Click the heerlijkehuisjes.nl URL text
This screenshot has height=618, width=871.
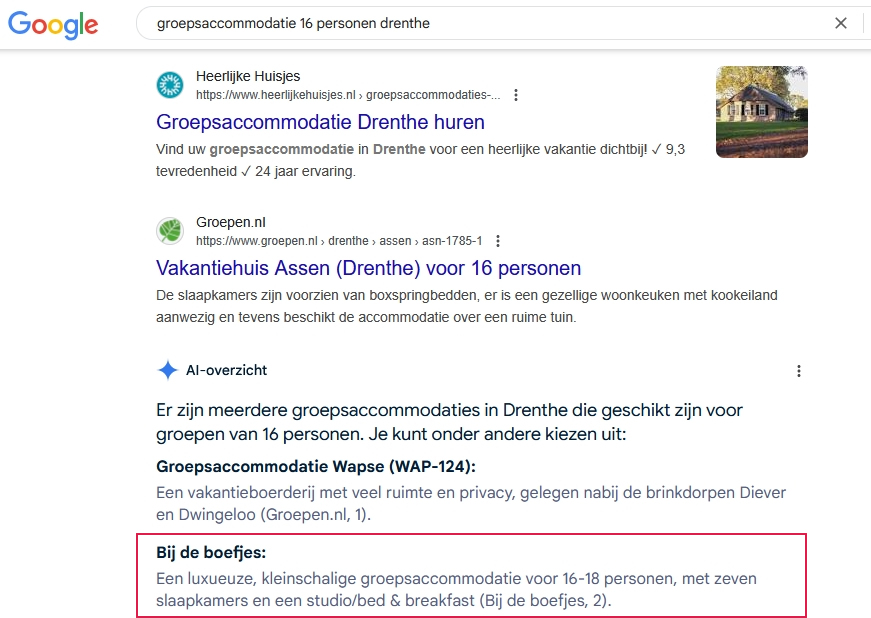point(348,95)
